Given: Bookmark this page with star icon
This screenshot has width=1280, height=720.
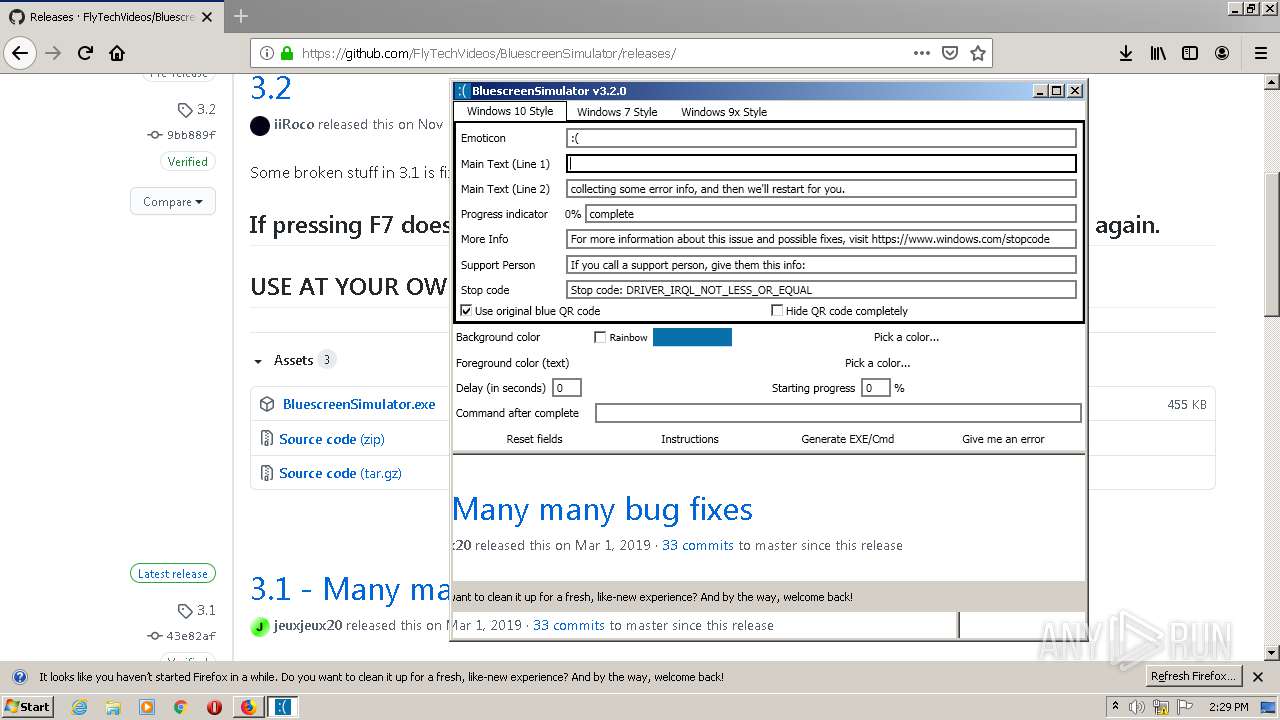Looking at the screenshot, I should pyautogui.click(x=978, y=53).
